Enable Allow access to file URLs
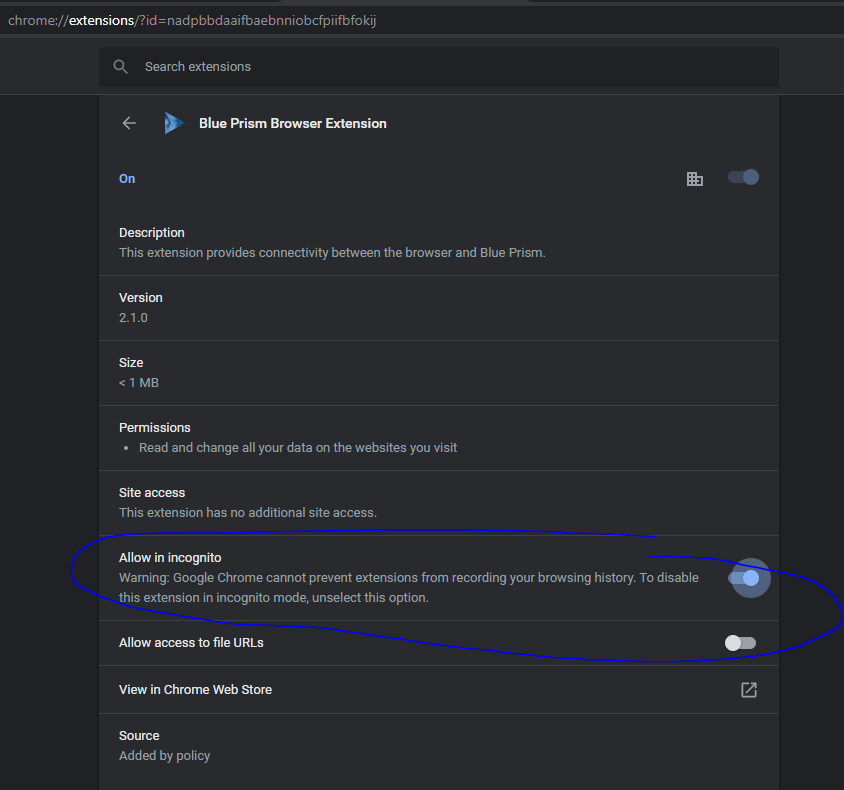Image resolution: width=844 pixels, height=790 pixels. pyautogui.click(x=741, y=643)
